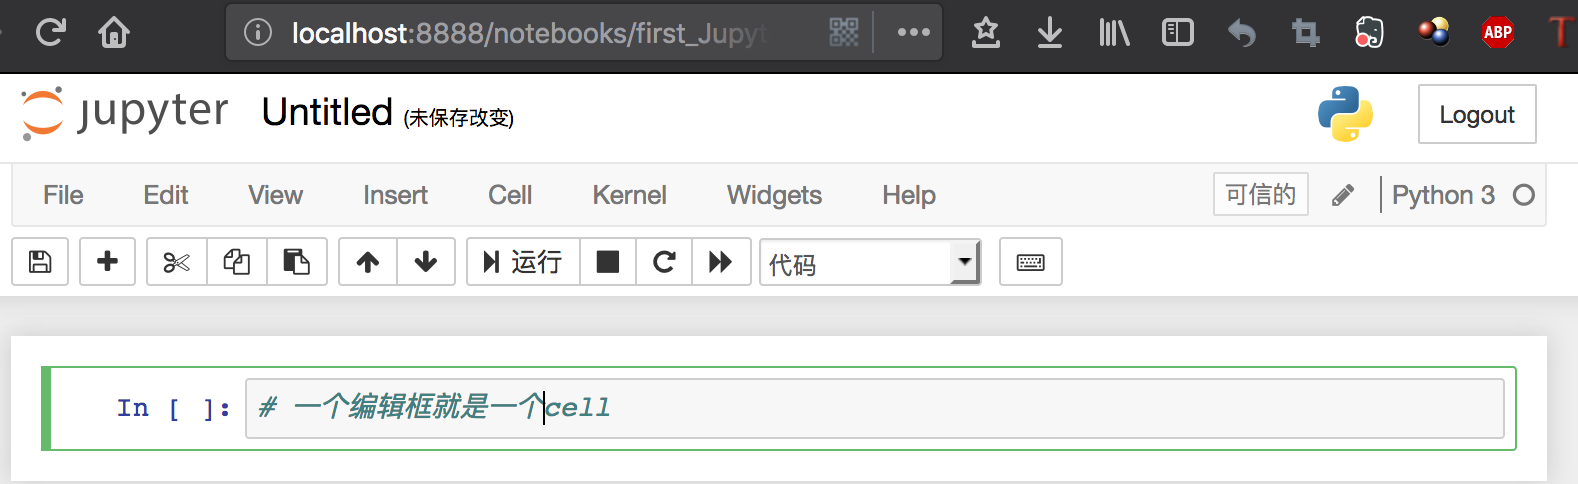Open the browser library icon
The width and height of the screenshot is (1578, 484).
[x=1114, y=33]
